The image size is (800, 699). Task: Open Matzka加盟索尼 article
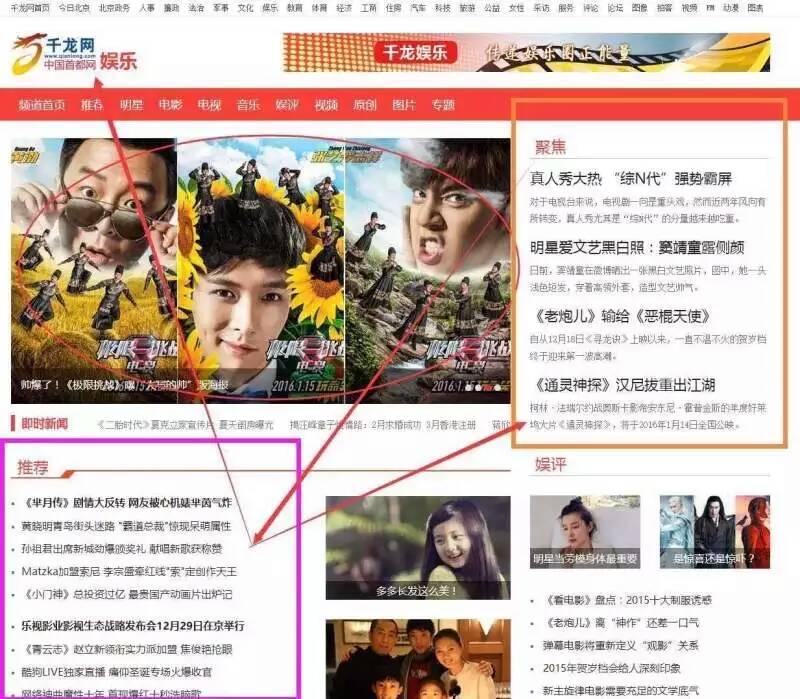(x=129, y=571)
